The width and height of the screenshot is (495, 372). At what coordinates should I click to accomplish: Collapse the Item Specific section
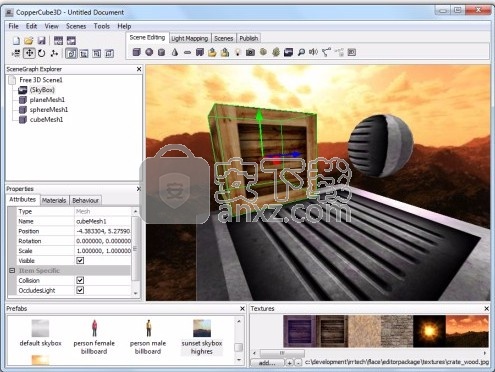tap(12, 270)
